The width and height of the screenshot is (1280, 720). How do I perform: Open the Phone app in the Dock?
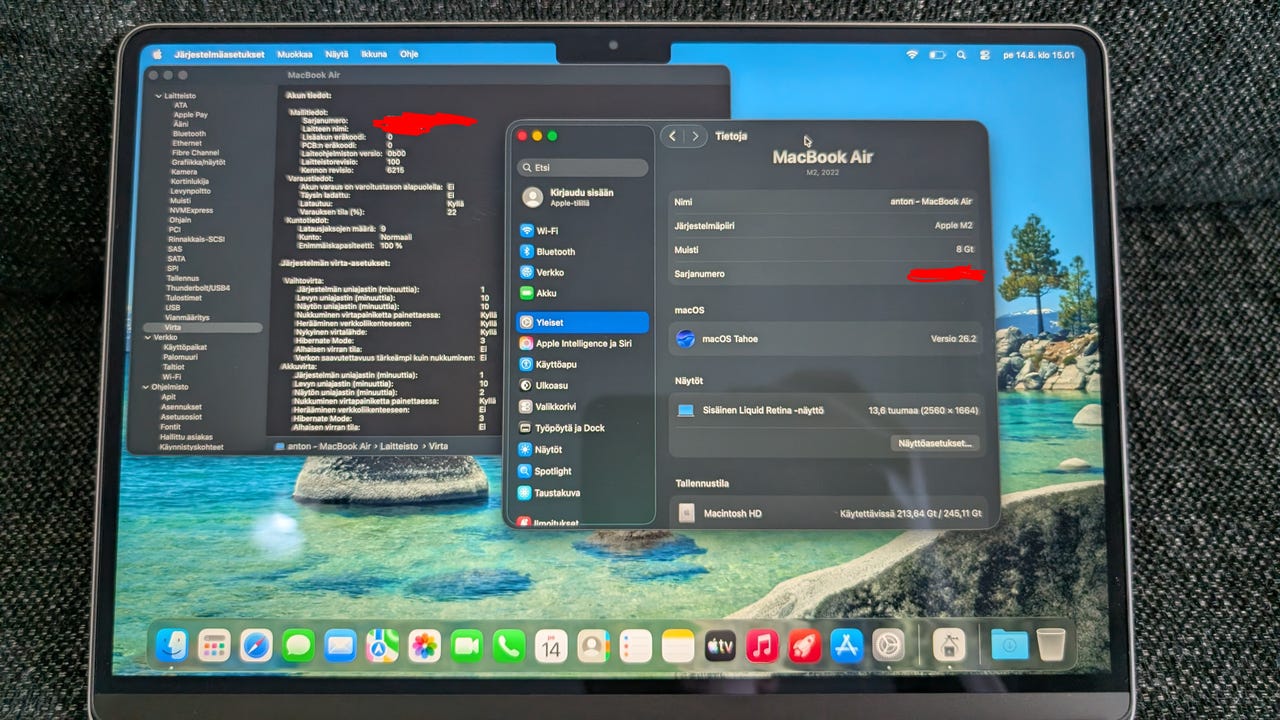pyautogui.click(x=508, y=646)
